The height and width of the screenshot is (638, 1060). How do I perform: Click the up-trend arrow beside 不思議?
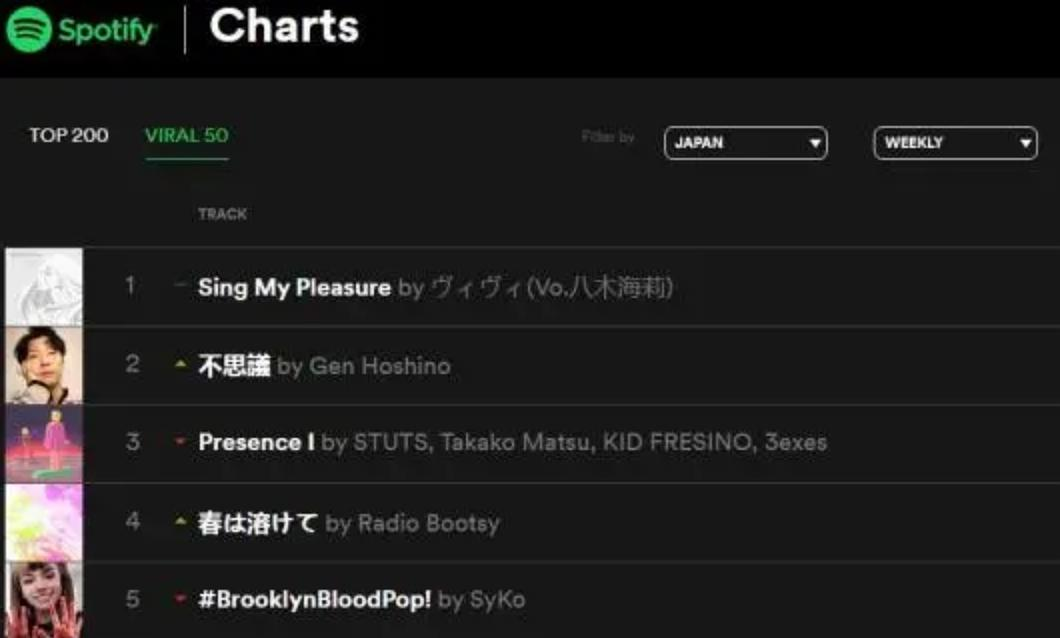coord(180,365)
